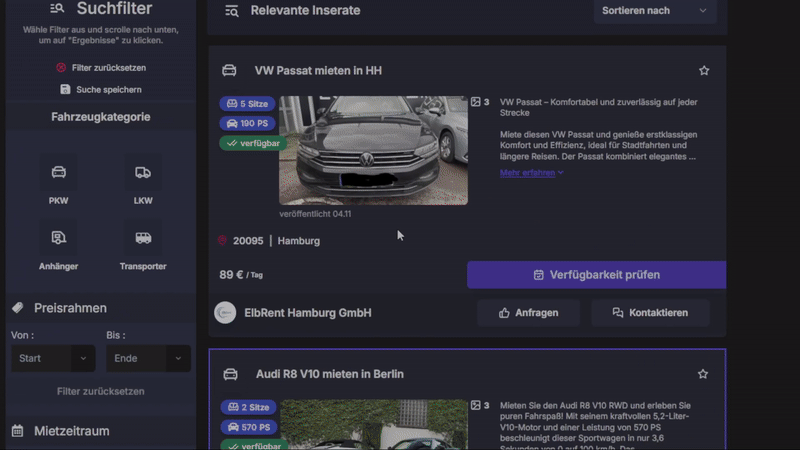Select the PKW car category icon

pos(58,172)
